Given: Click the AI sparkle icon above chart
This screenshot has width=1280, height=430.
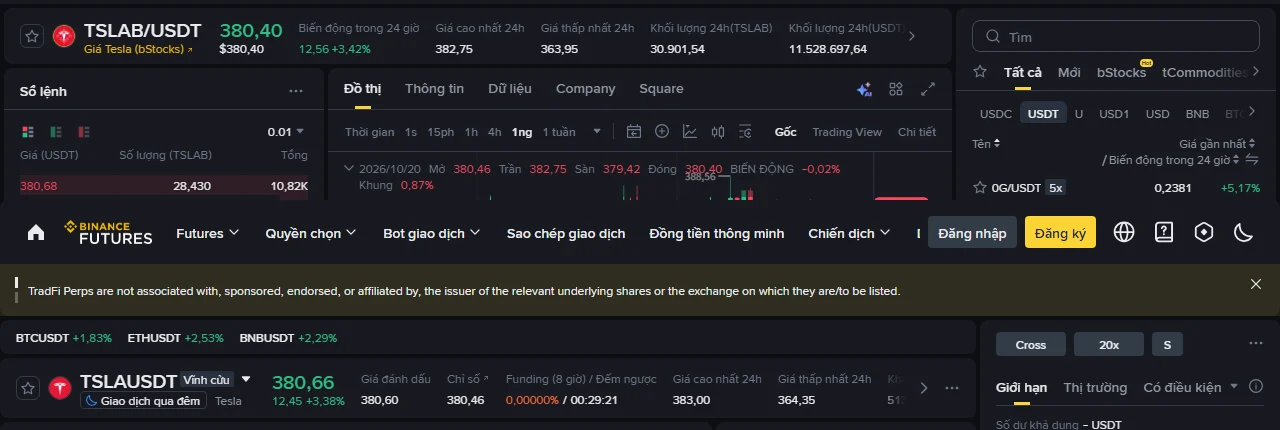Looking at the screenshot, I should point(865,89).
